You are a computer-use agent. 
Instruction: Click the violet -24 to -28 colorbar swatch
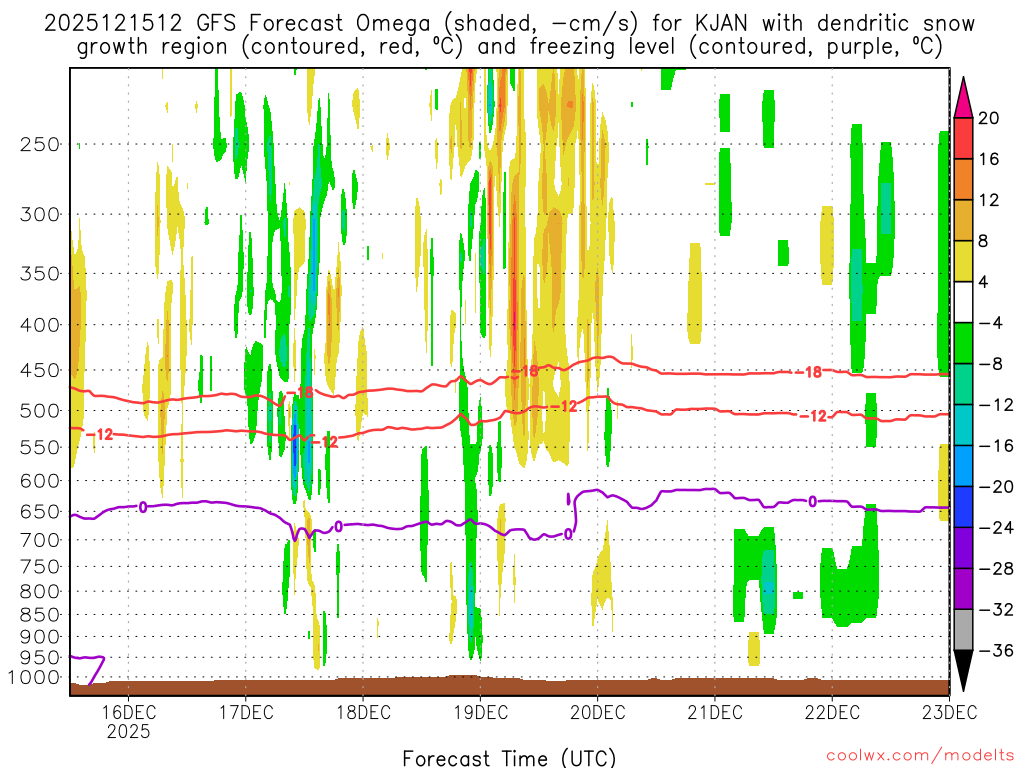click(x=963, y=548)
